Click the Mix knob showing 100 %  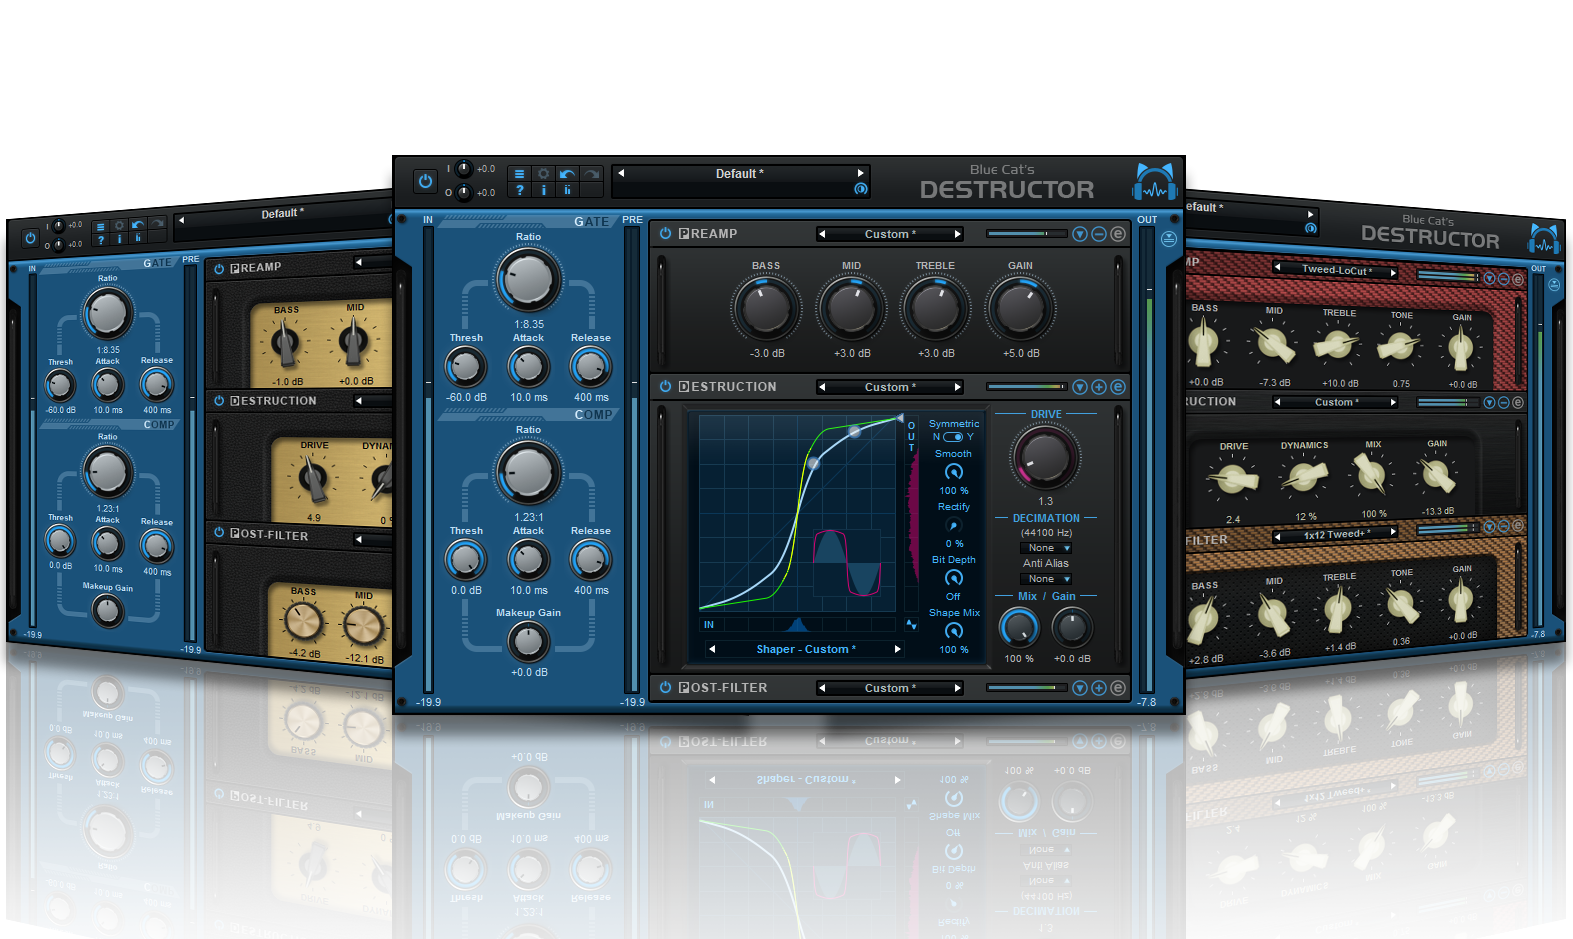coord(1019,628)
